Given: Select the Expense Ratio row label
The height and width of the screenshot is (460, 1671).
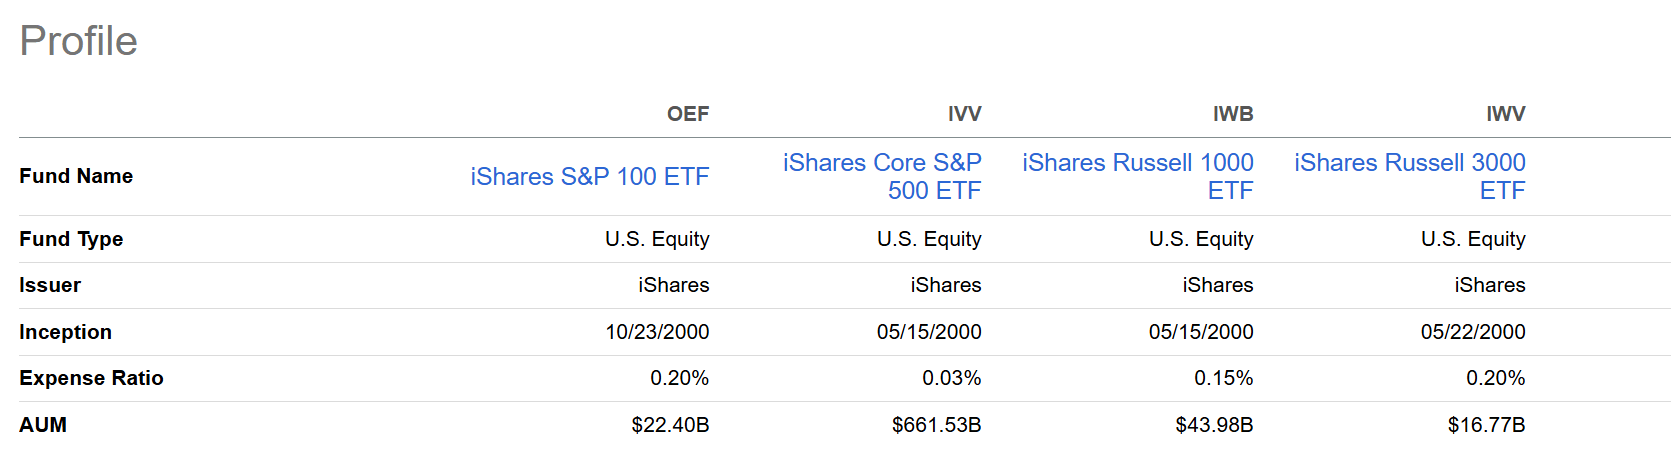Looking at the screenshot, I should 91,378.
